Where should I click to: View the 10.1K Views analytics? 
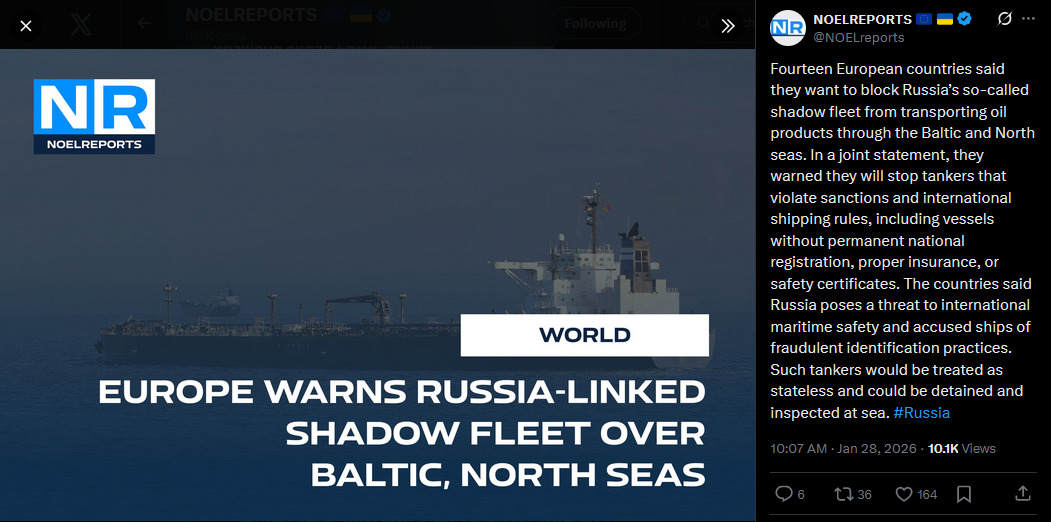pos(962,449)
